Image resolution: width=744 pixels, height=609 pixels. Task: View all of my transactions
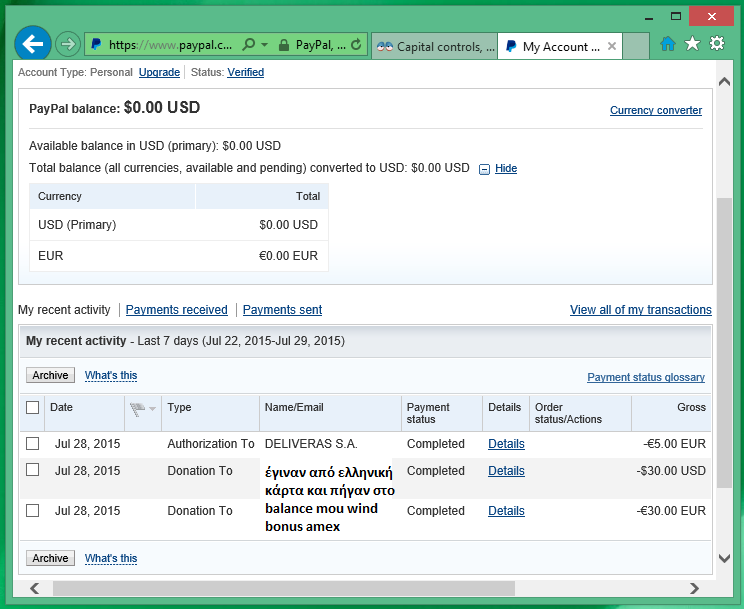click(x=641, y=309)
